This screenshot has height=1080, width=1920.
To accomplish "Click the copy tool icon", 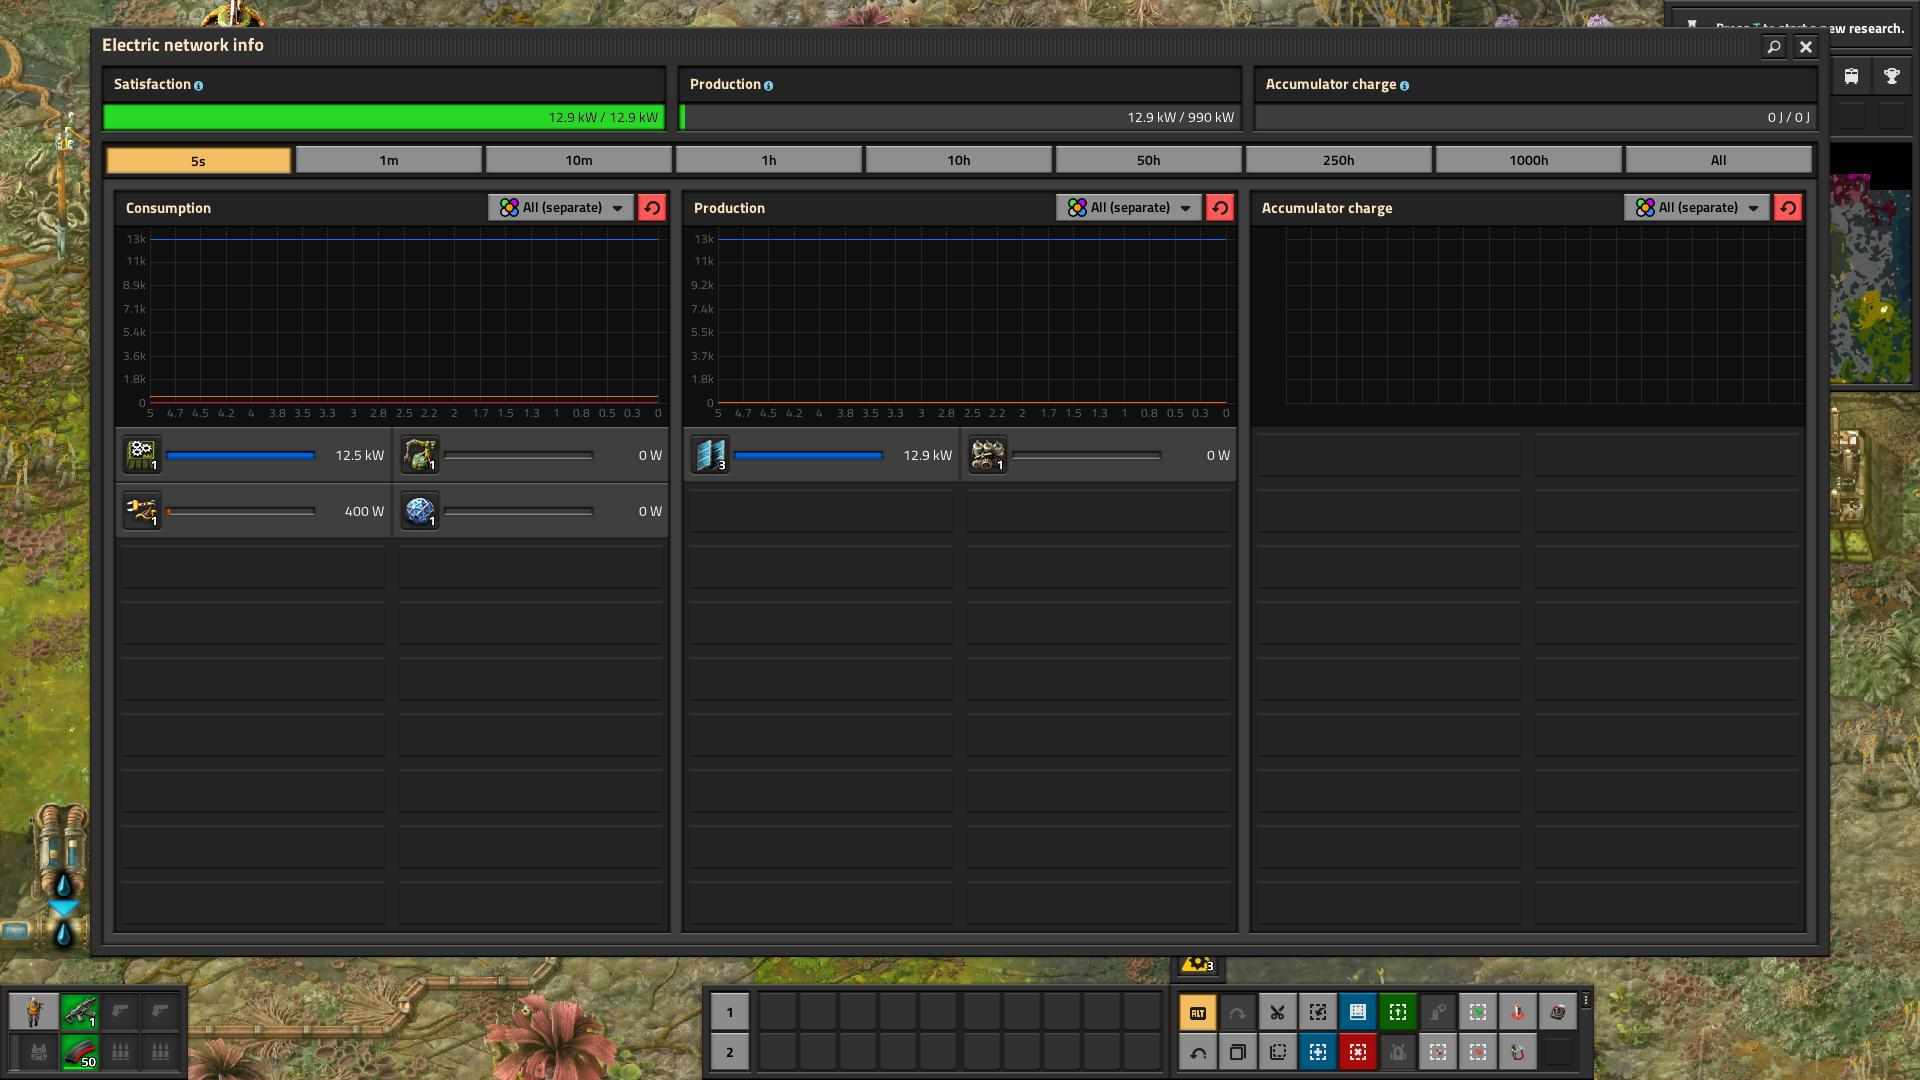I will 1237,1052.
